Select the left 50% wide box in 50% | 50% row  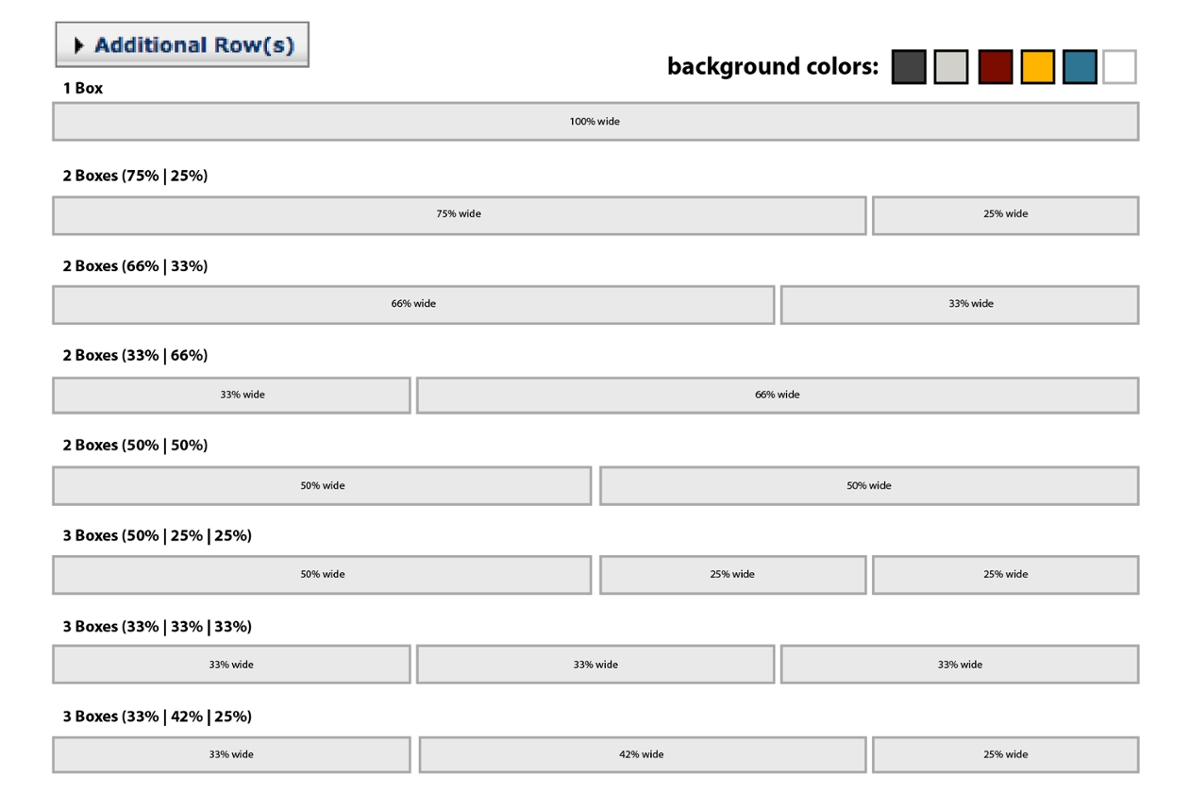[x=322, y=485]
